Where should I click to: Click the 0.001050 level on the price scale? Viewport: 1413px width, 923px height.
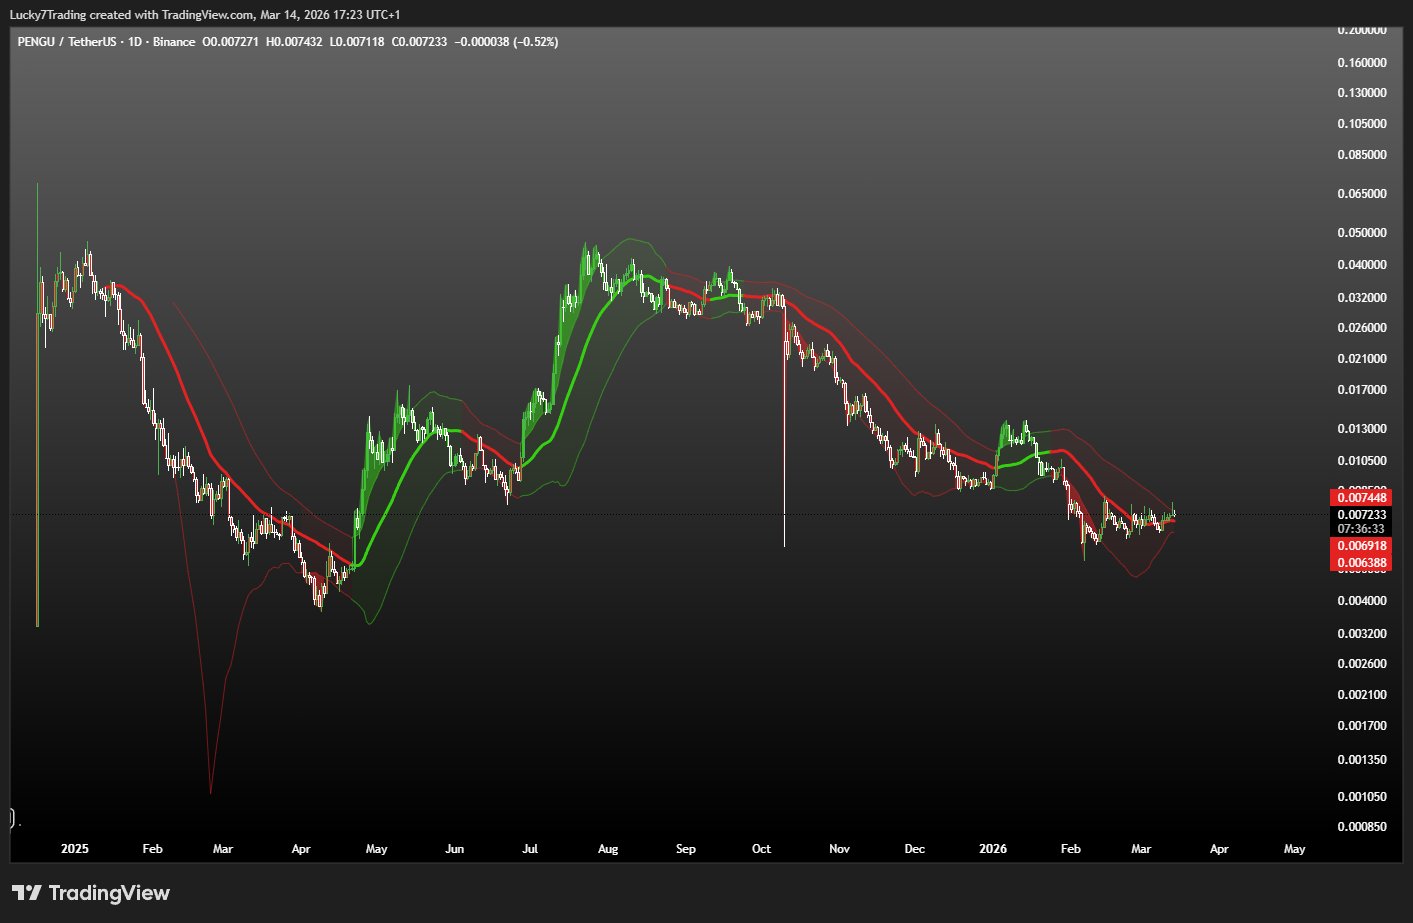1362,797
